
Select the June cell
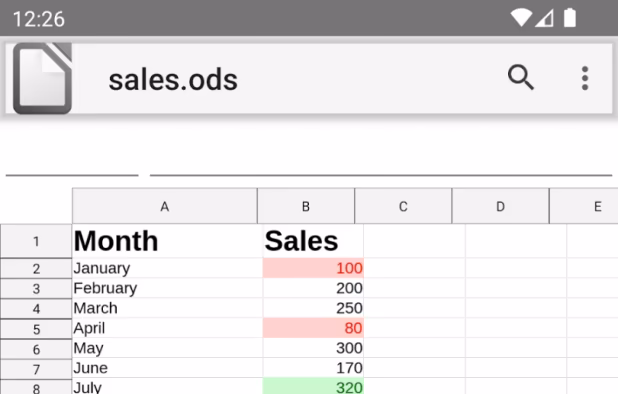pyautogui.click(x=168, y=368)
